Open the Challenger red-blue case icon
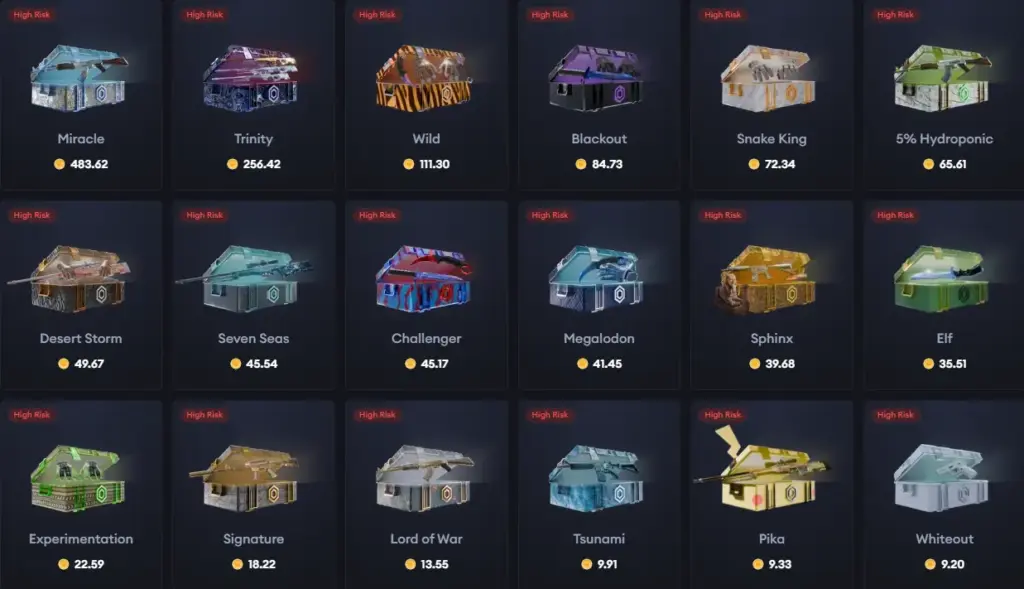1024x589 pixels. [x=424, y=278]
